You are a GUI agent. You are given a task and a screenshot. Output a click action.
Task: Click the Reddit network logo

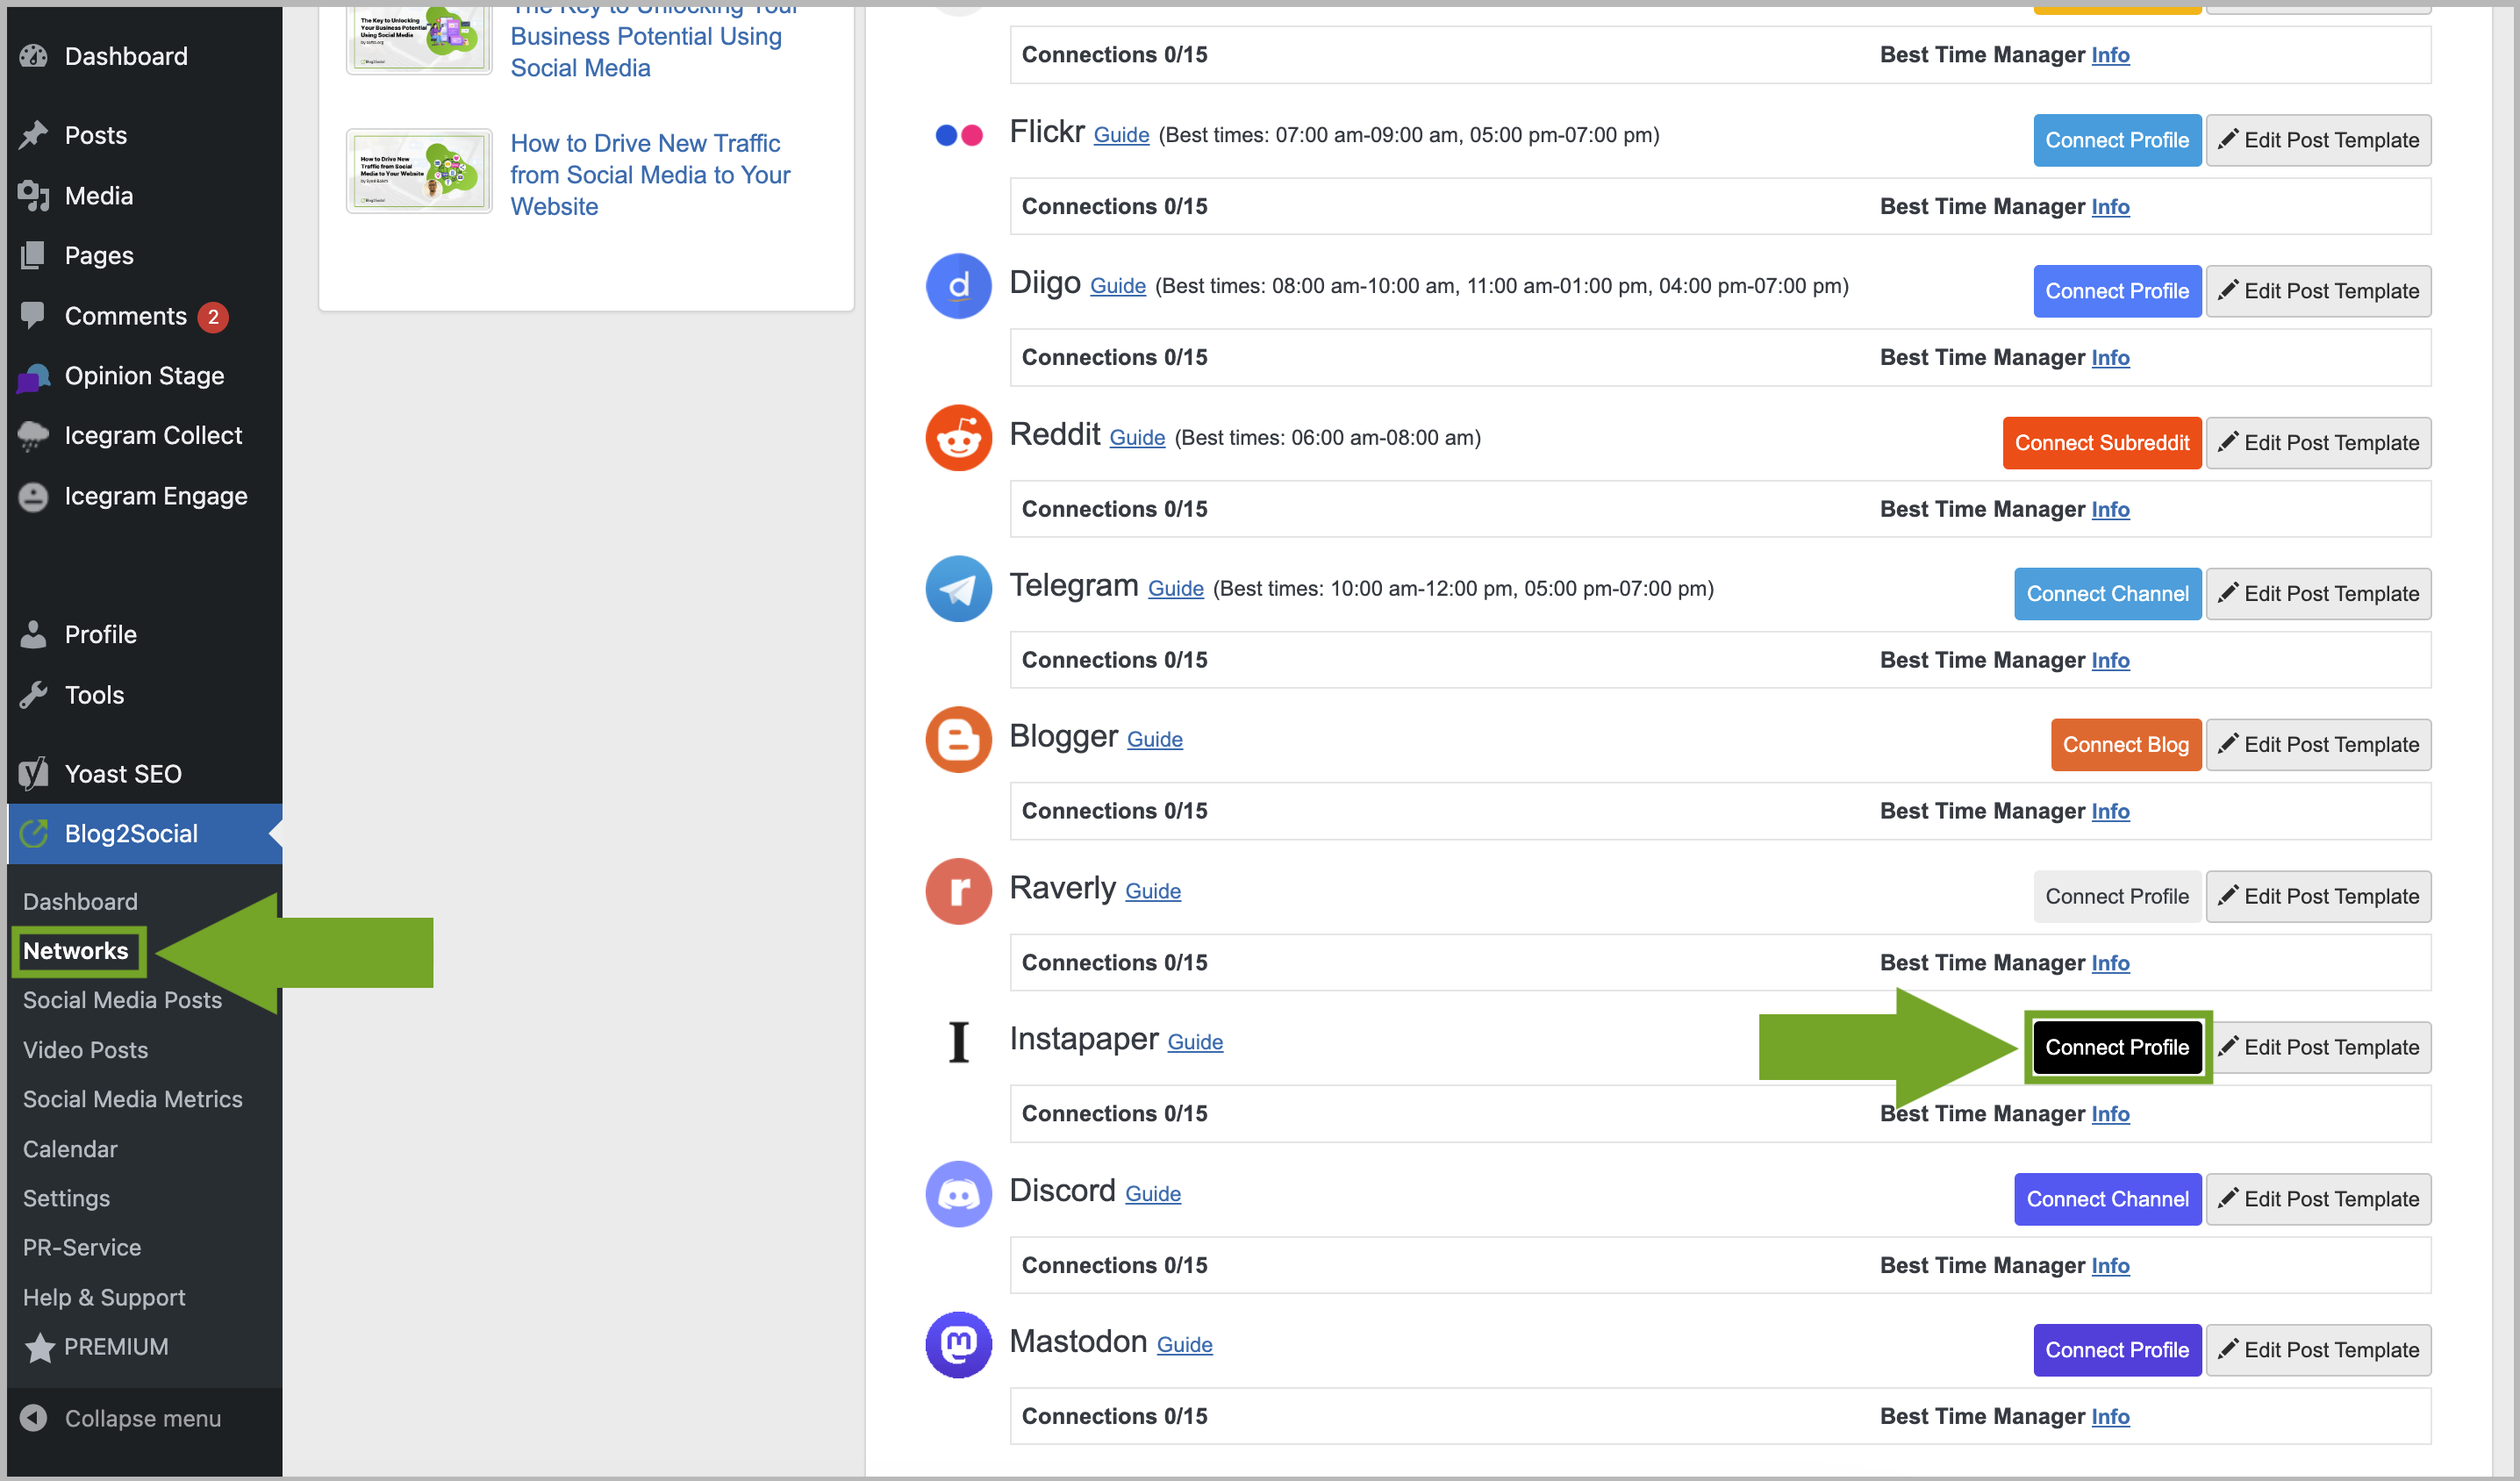tap(959, 438)
